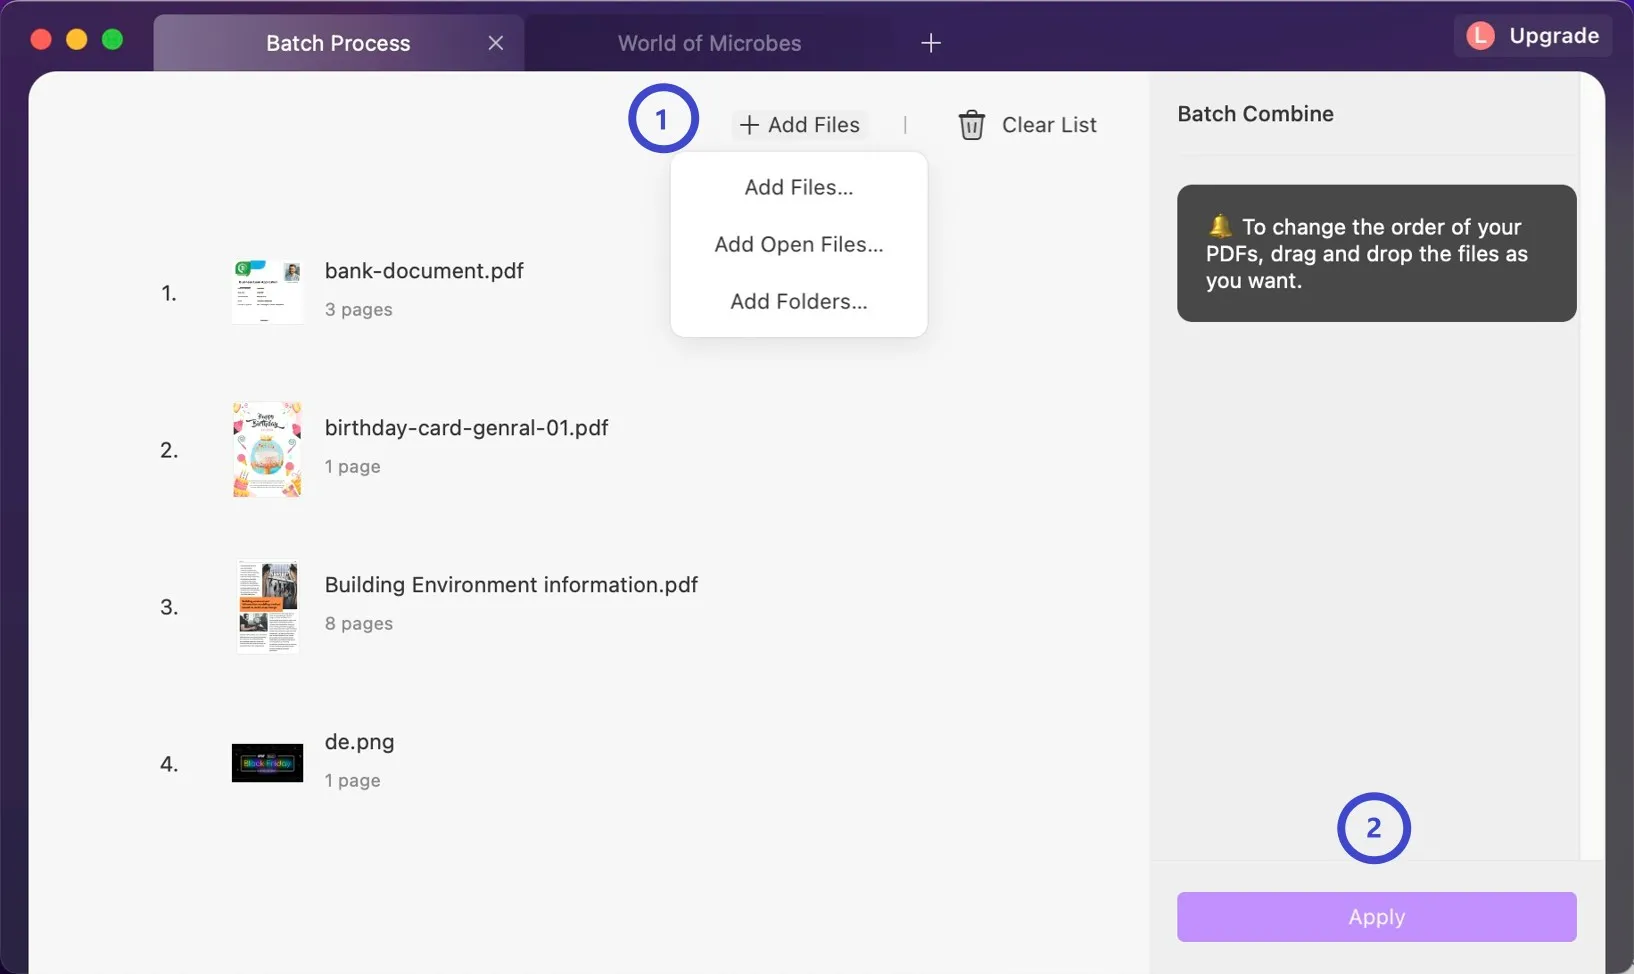Click the trash icon beside Clear List
The width and height of the screenshot is (1634, 974).
pyautogui.click(x=971, y=124)
